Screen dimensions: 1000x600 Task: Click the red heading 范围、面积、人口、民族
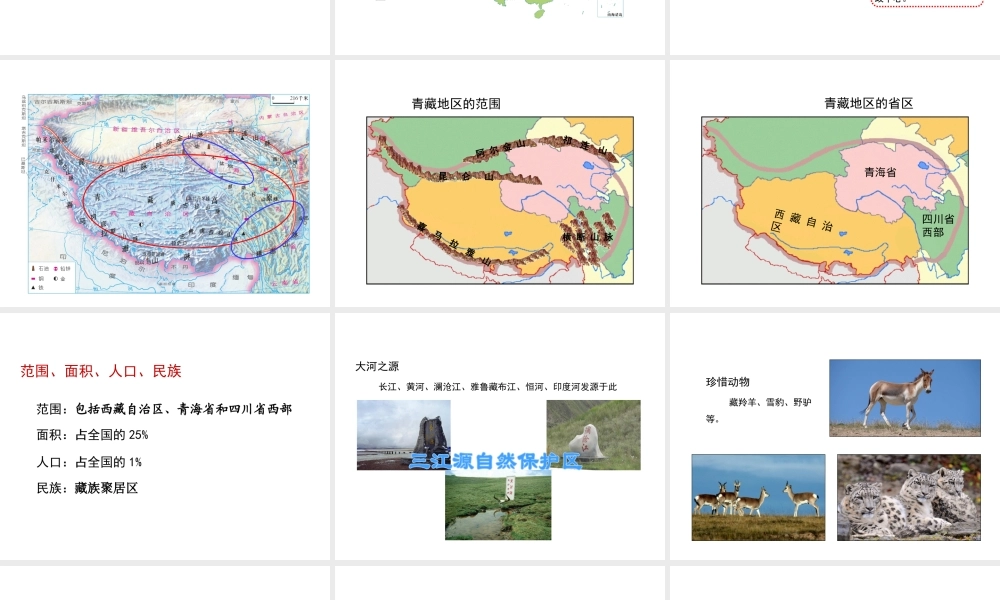(101, 371)
